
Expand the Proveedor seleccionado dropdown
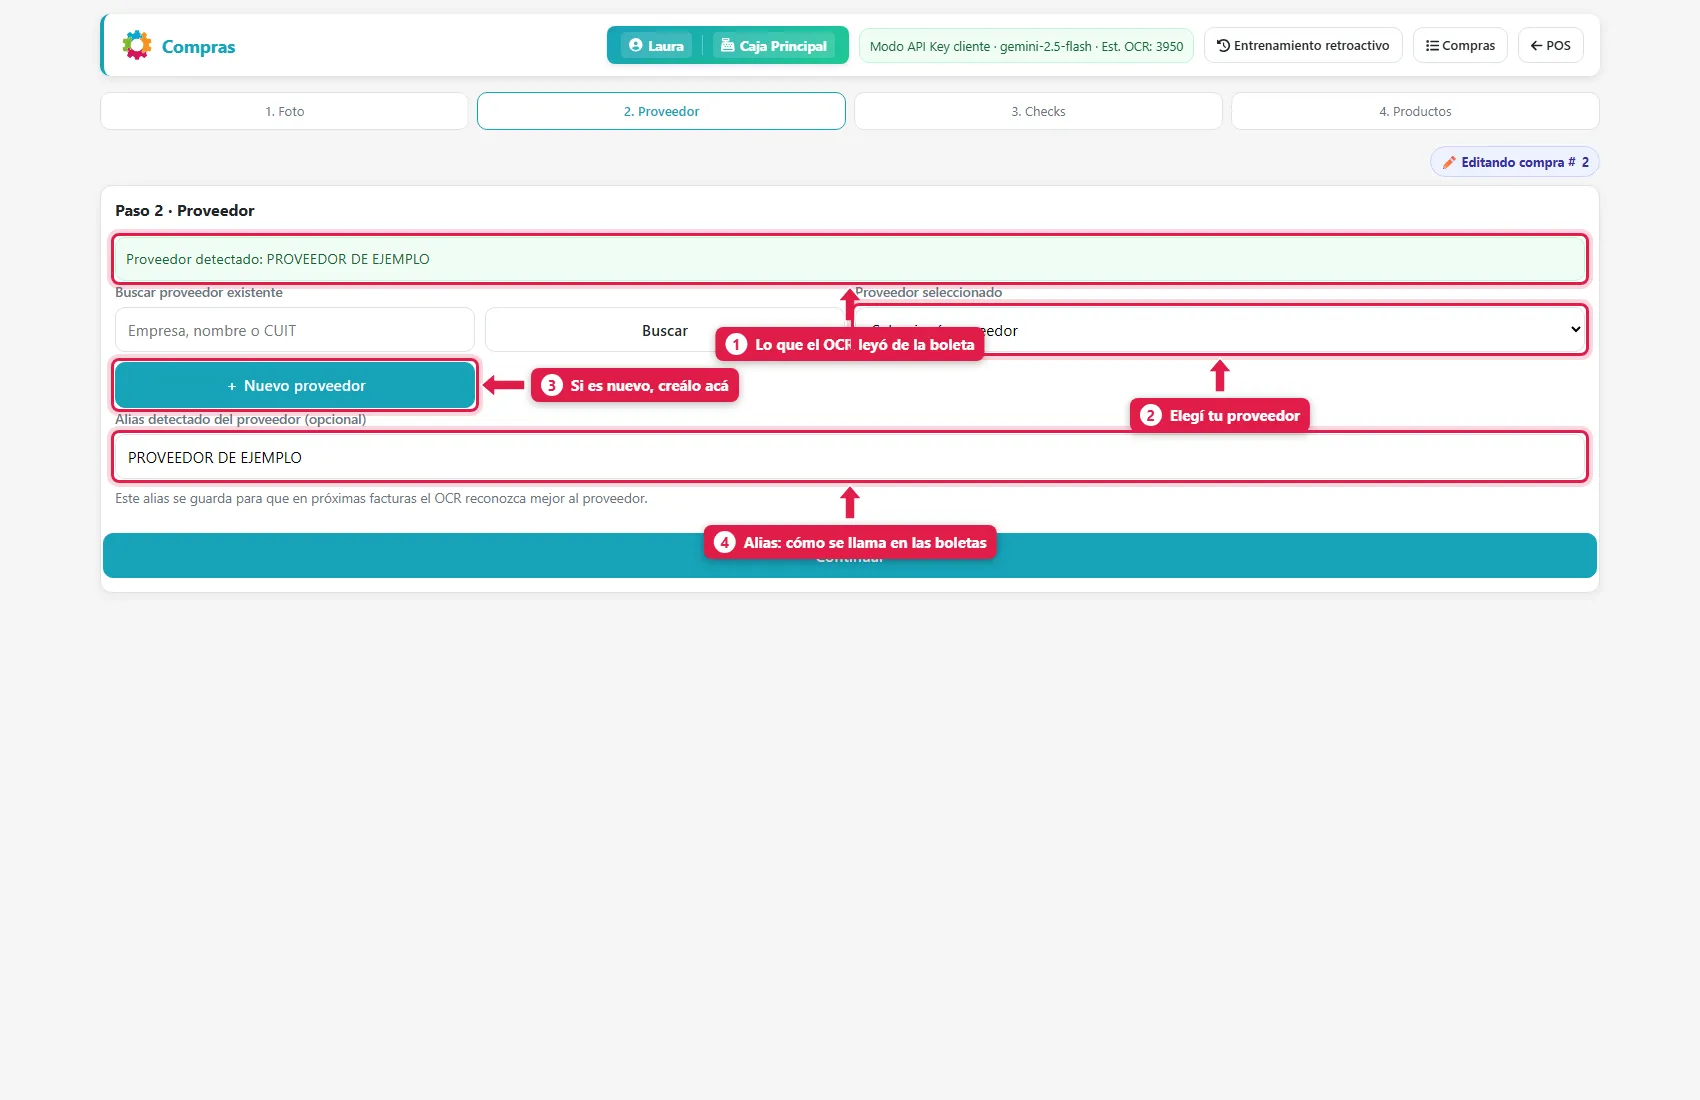(x=1220, y=330)
